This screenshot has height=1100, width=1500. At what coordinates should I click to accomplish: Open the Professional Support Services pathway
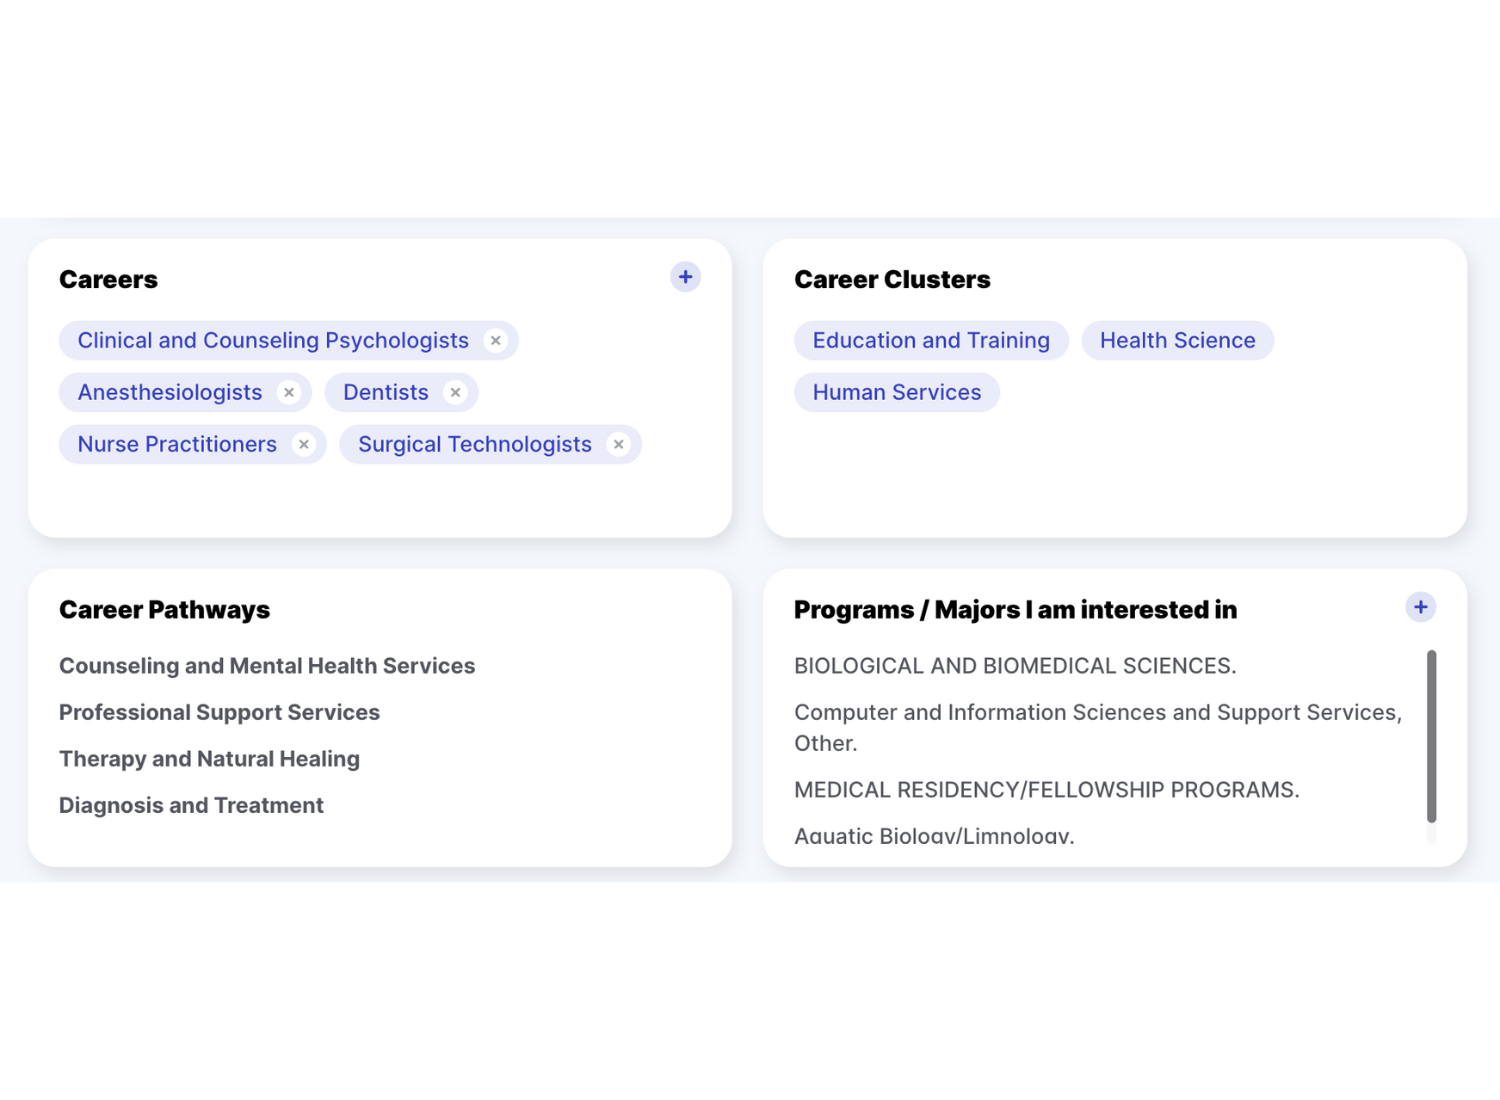click(219, 712)
